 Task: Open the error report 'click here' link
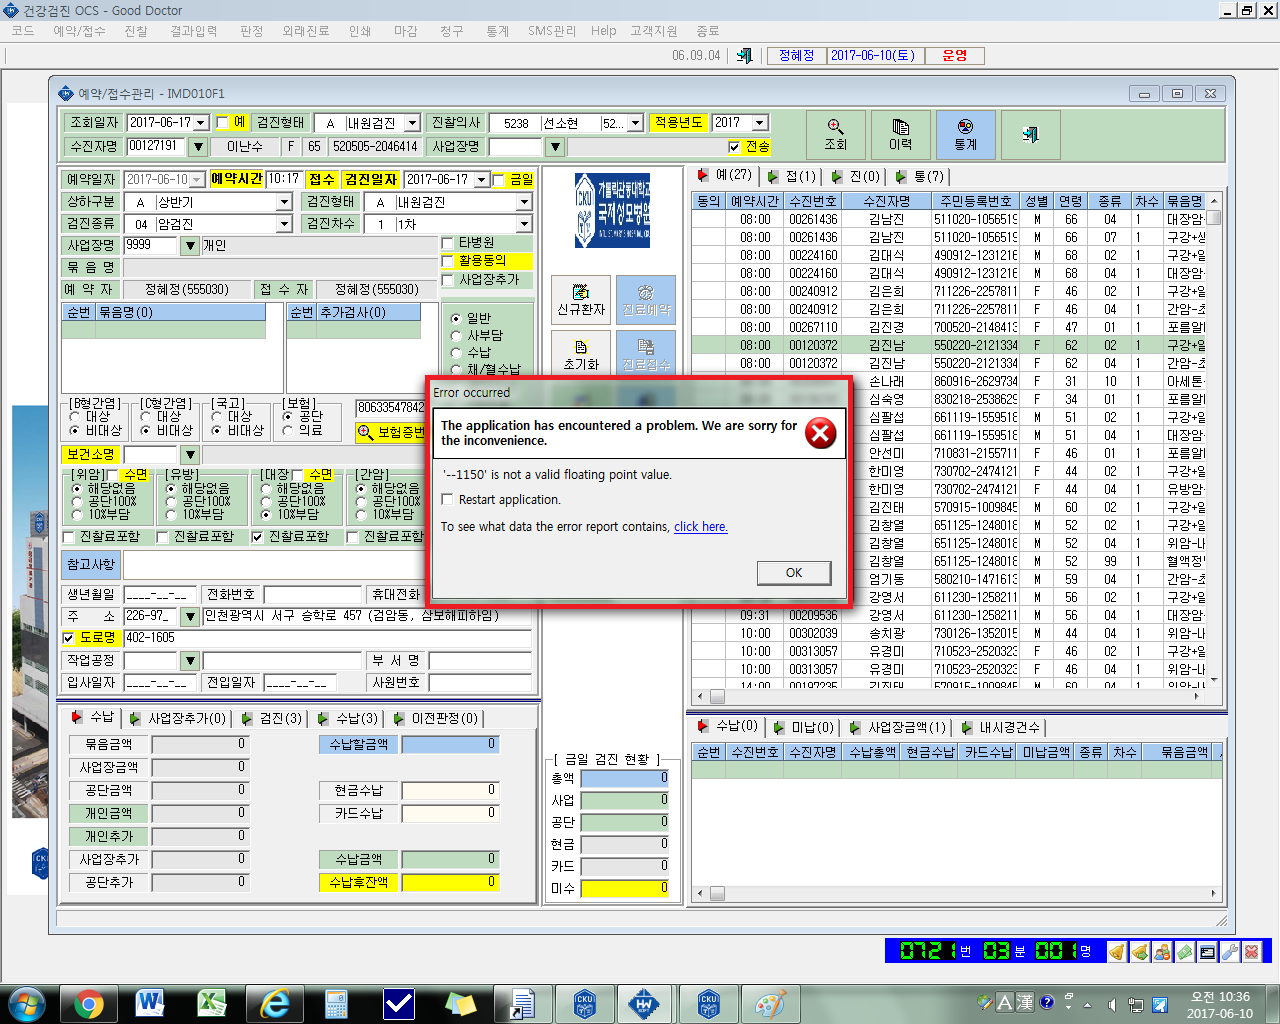click(x=700, y=527)
